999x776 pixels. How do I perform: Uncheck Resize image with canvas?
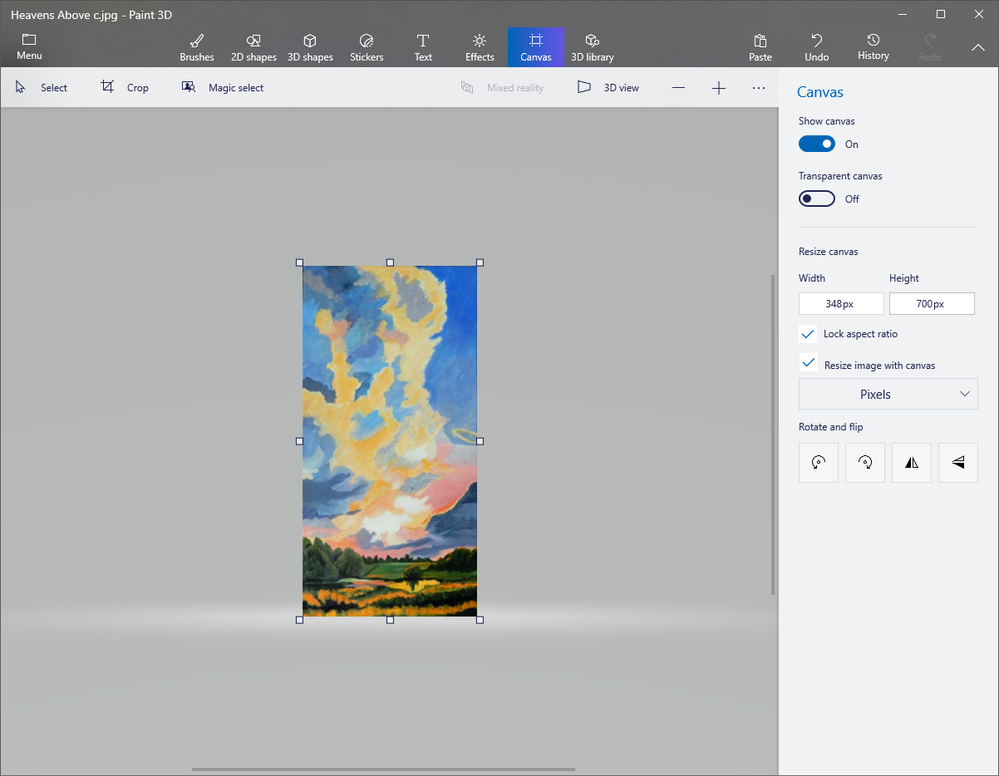click(x=808, y=364)
